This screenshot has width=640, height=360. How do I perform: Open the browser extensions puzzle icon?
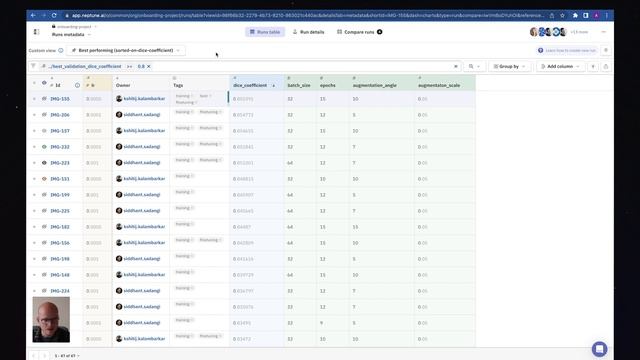(x=575, y=16)
